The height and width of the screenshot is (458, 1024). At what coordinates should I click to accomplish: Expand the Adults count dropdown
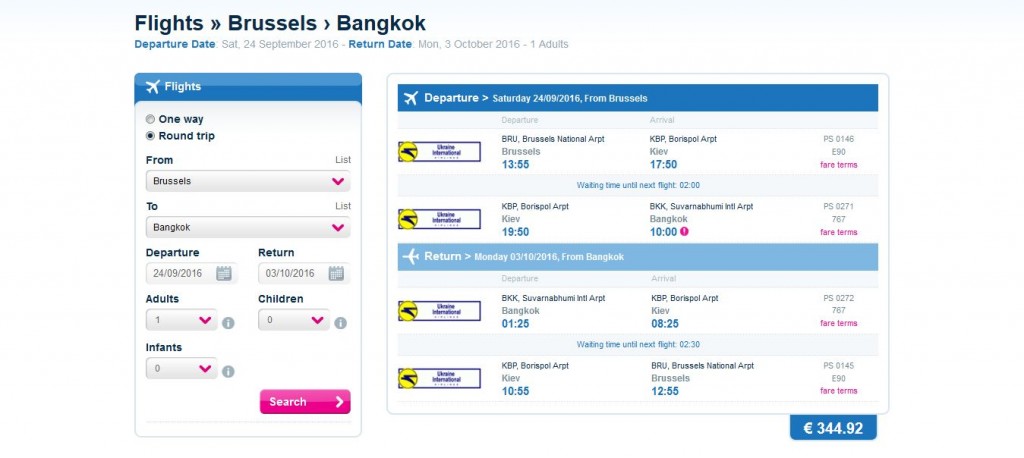click(x=181, y=321)
